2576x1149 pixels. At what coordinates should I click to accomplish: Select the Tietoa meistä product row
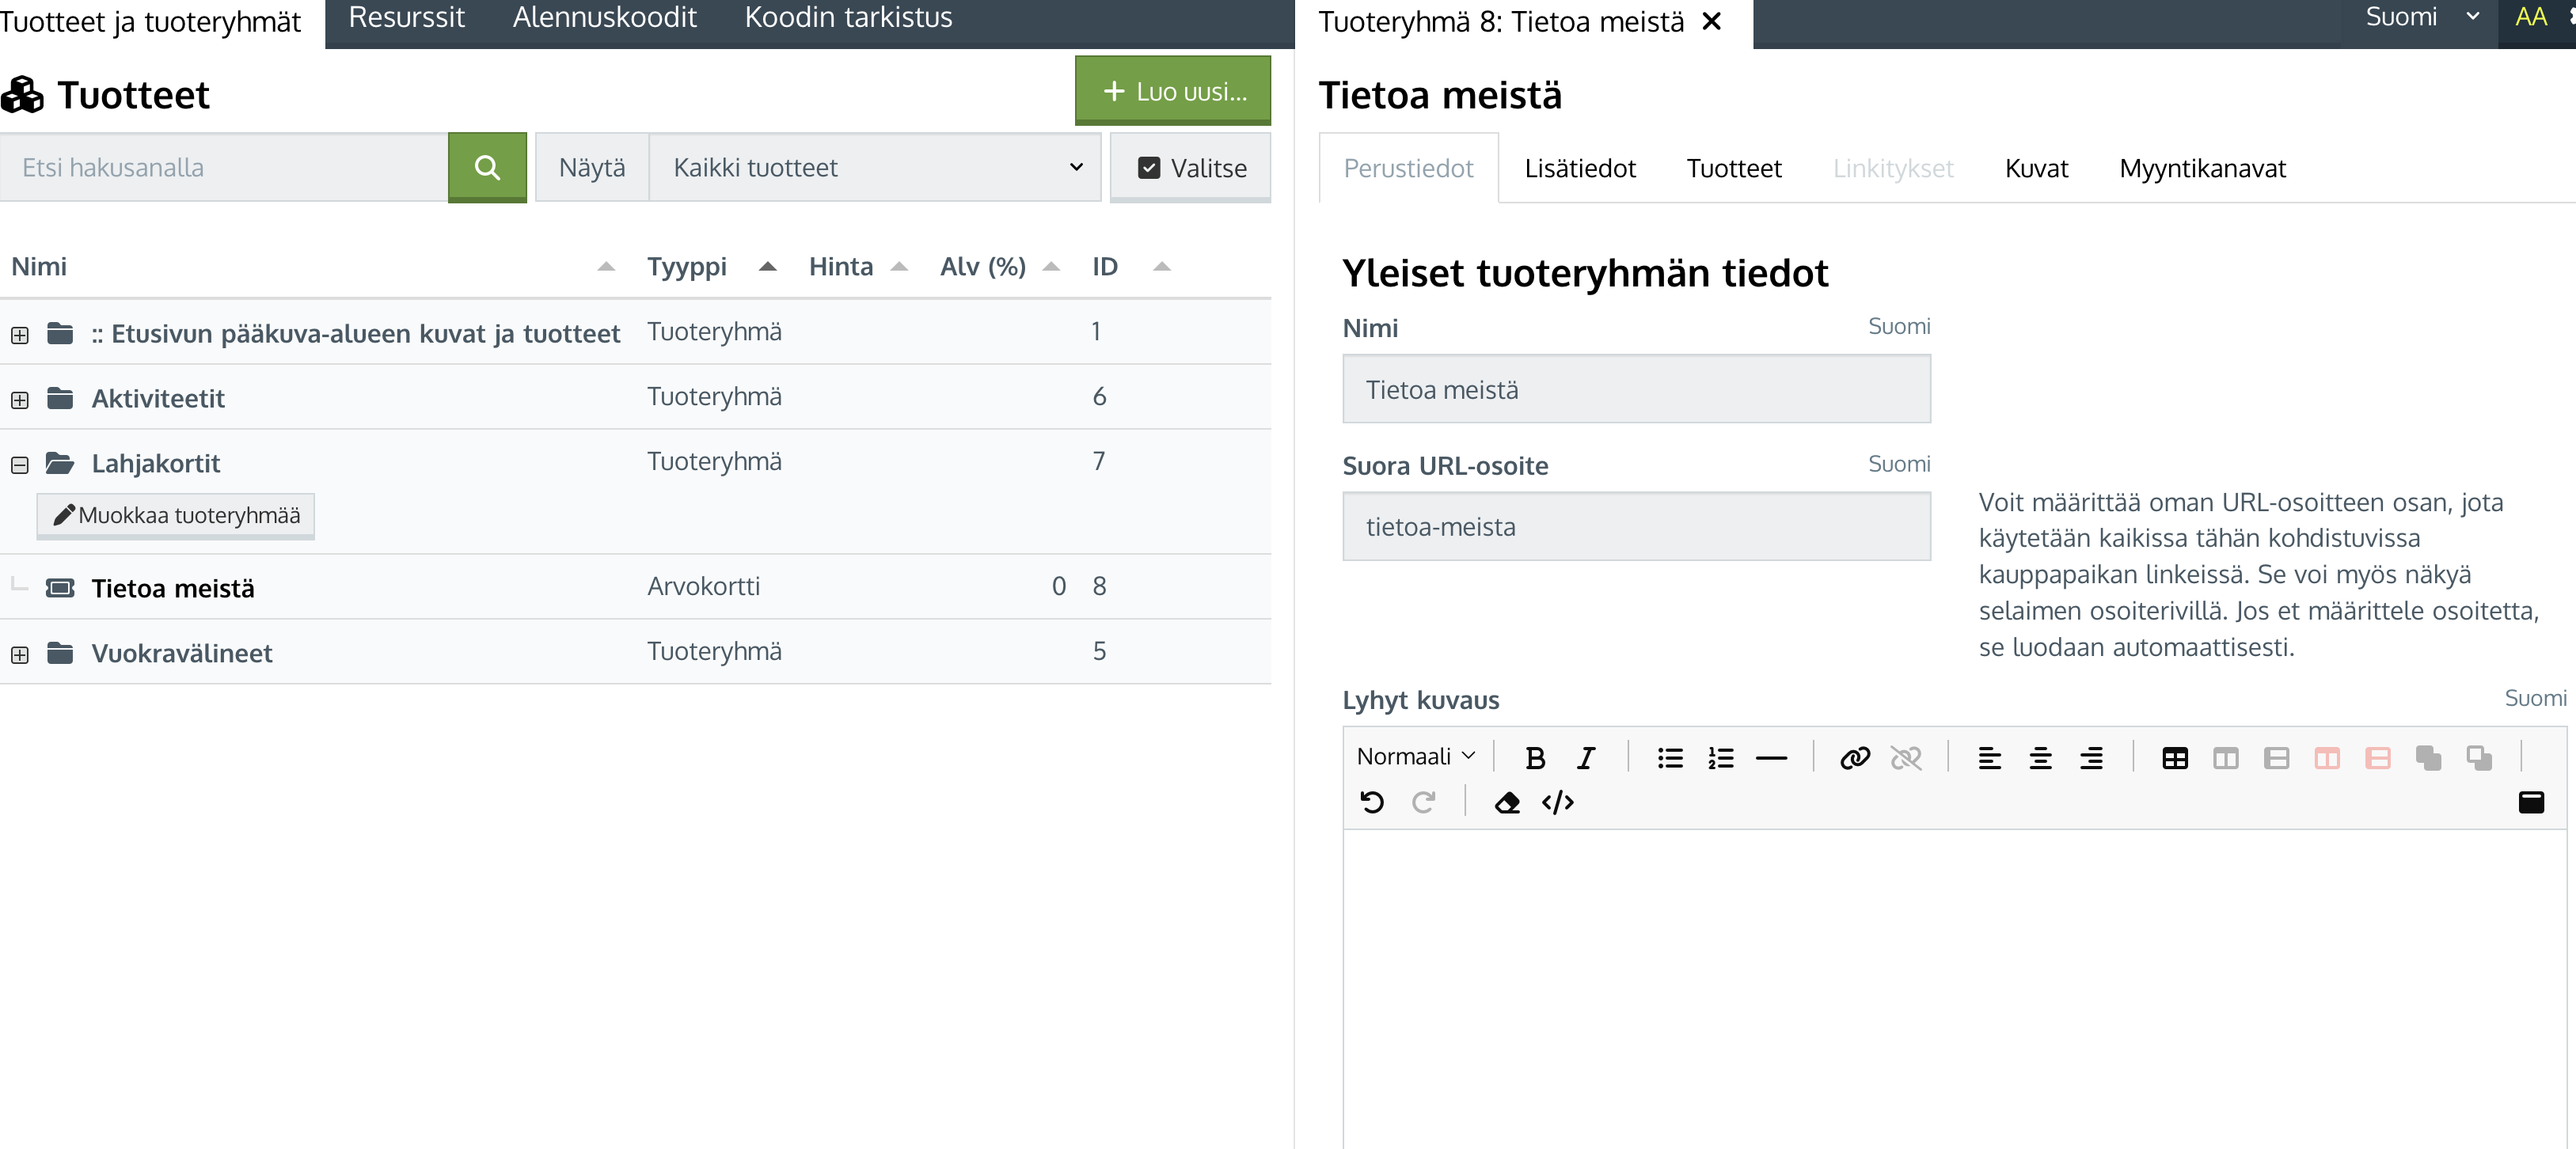[x=635, y=587]
